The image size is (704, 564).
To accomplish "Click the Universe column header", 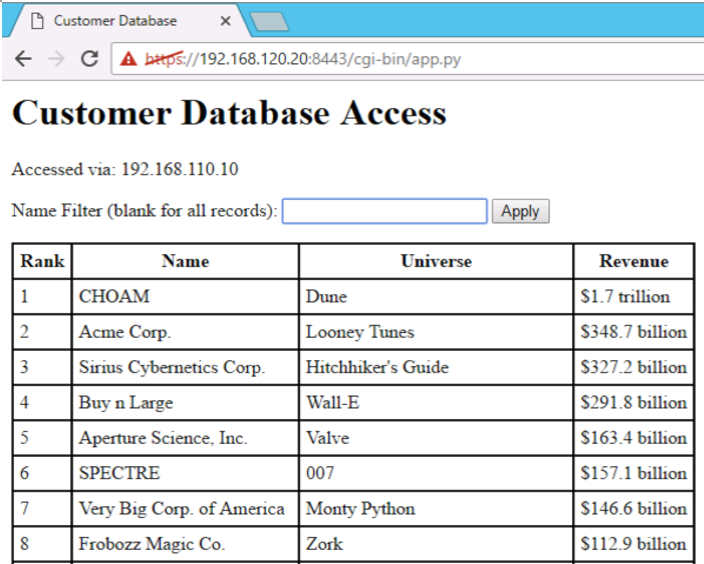I will point(435,261).
